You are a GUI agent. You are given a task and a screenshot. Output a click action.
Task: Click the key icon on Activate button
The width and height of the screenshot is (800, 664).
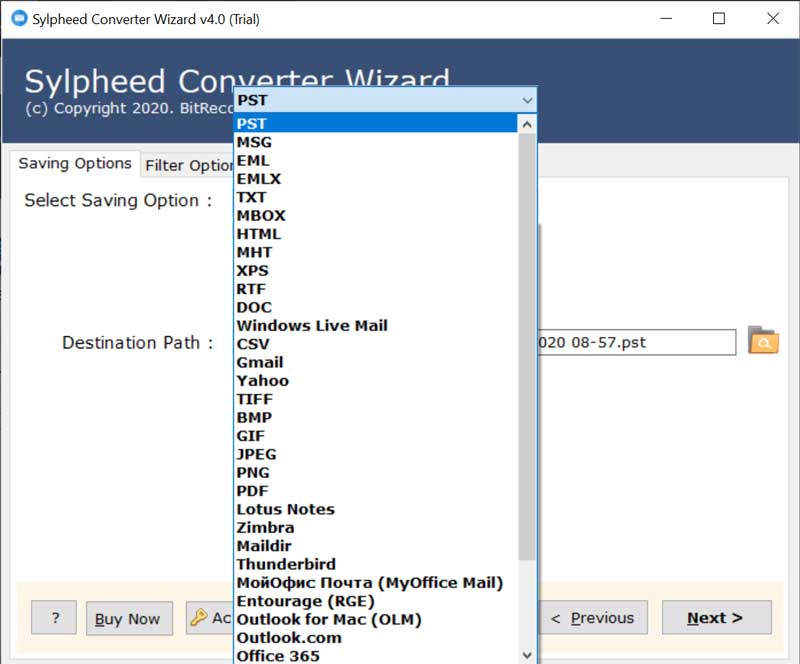click(198, 618)
